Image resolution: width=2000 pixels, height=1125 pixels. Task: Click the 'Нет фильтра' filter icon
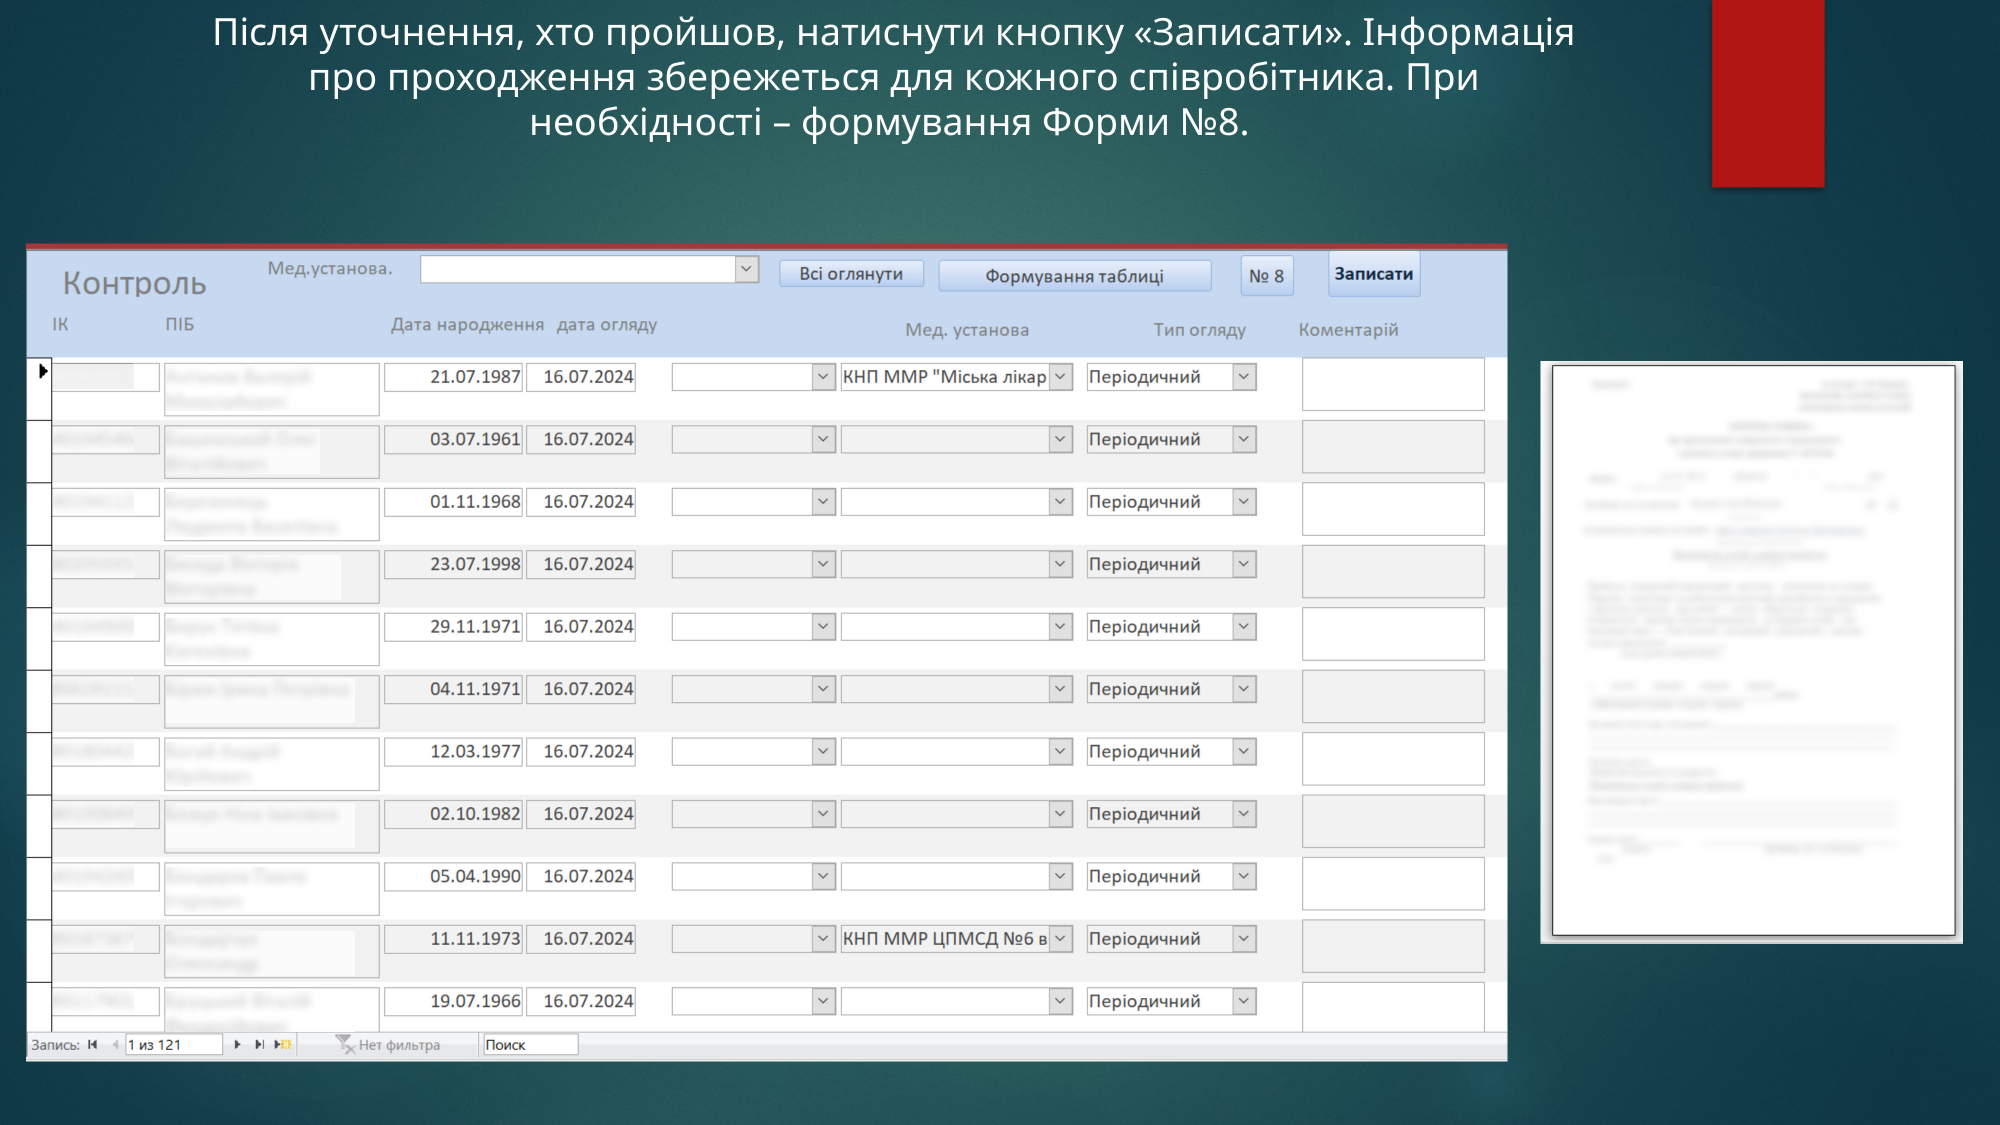[x=345, y=1044]
